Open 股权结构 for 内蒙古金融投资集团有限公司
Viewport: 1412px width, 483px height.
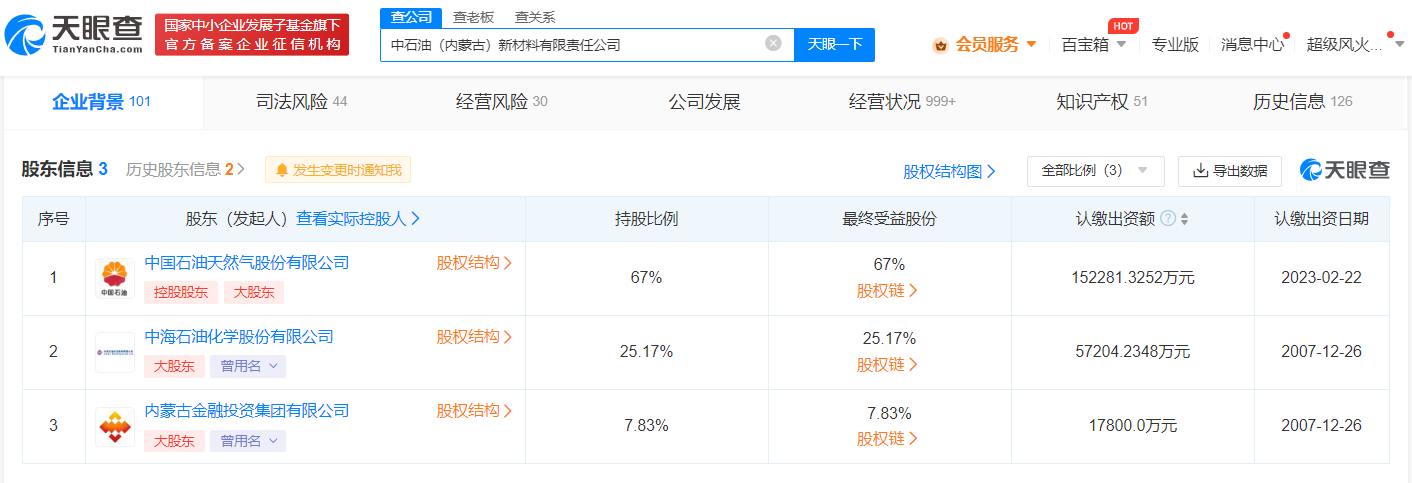pos(474,411)
